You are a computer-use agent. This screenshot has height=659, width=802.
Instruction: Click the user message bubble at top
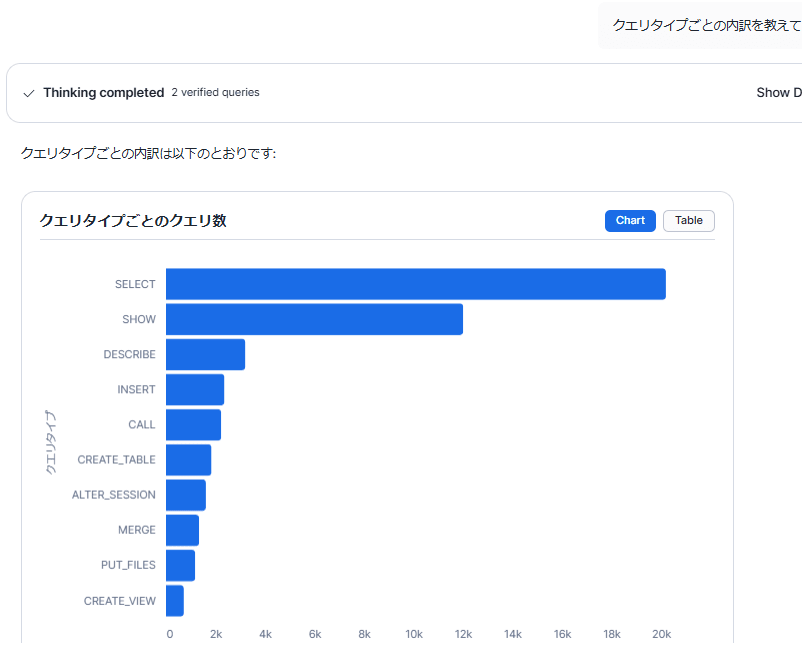pyautogui.click(x=704, y=25)
